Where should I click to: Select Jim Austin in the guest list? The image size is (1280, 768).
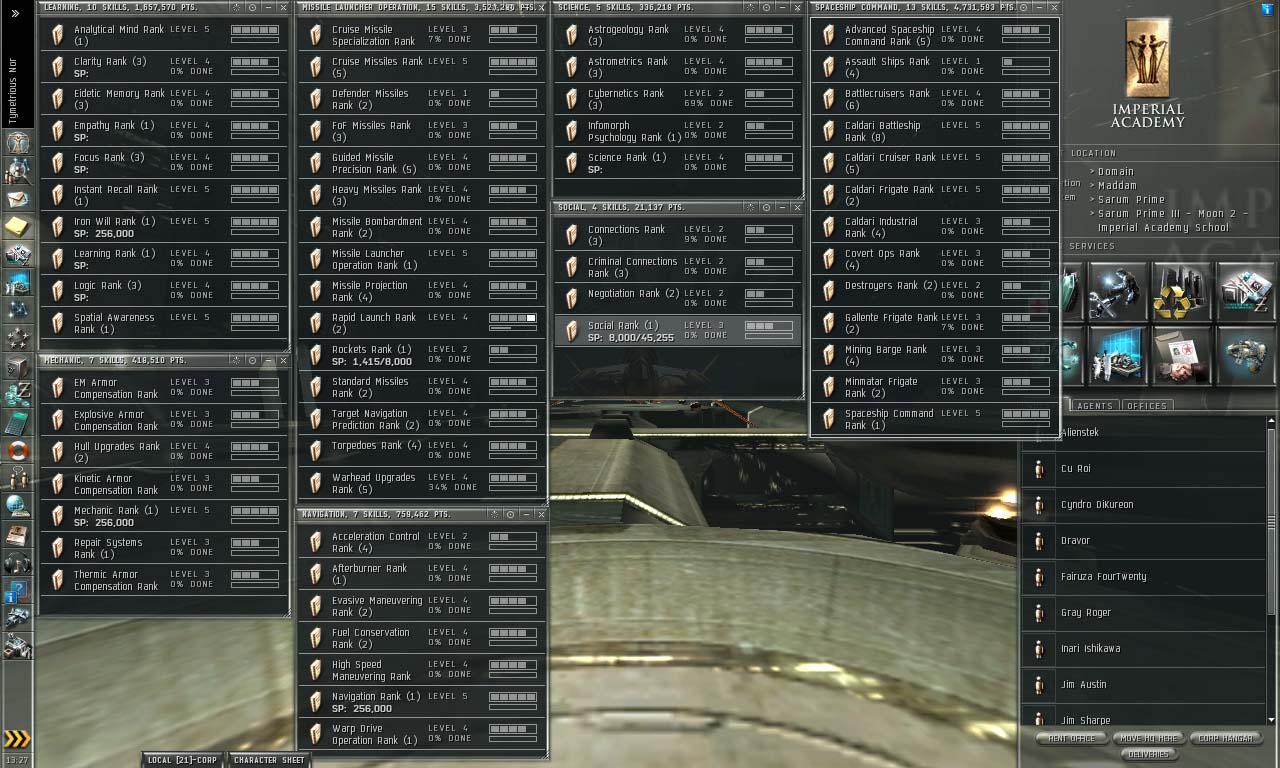(x=1144, y=685)
